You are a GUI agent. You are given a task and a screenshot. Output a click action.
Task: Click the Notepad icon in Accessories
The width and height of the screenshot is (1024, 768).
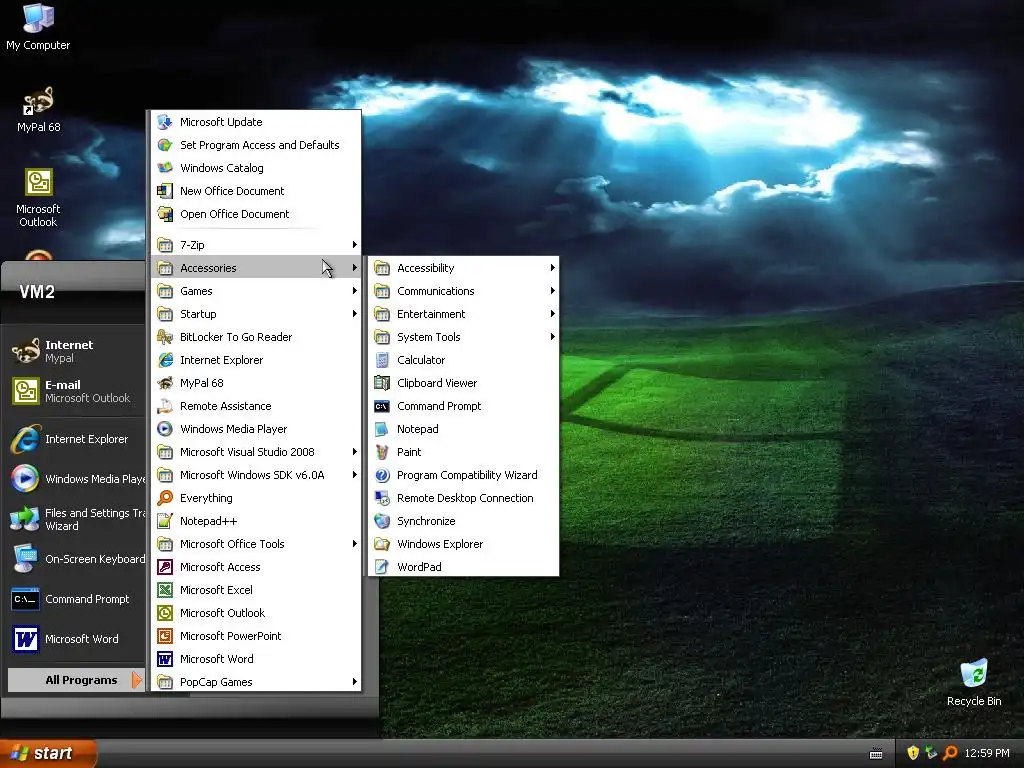(x=382, y=429)
